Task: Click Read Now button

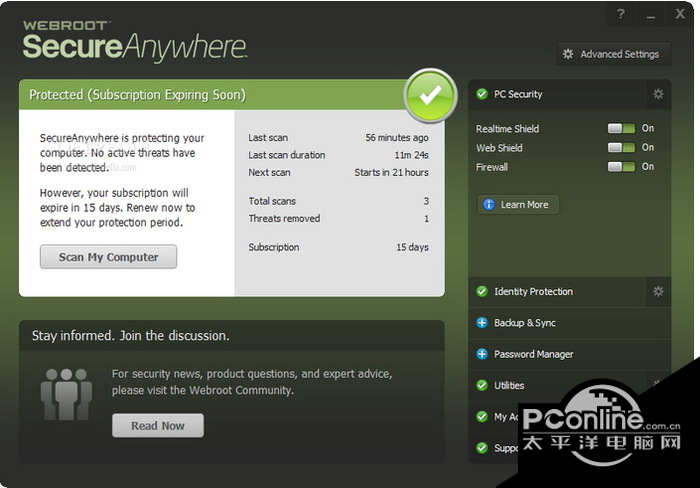Action: [158, 425]
